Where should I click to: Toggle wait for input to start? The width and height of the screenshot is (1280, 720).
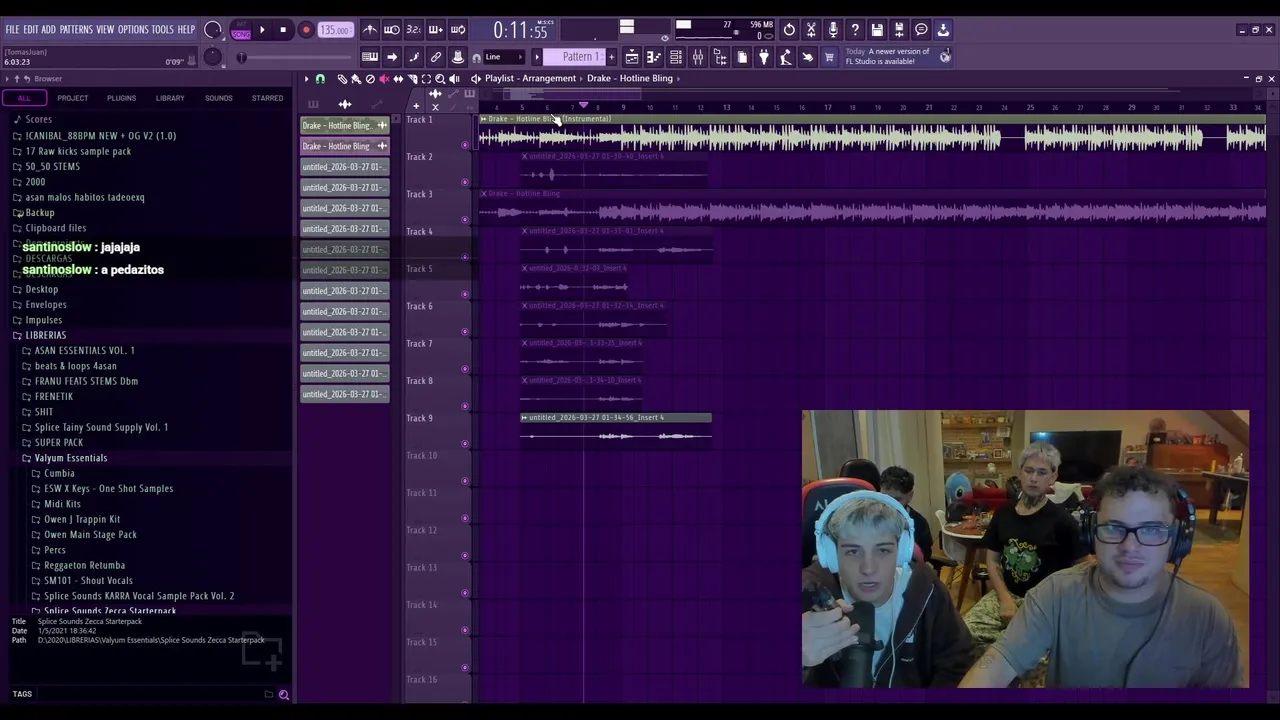click(x=392, y=30)
